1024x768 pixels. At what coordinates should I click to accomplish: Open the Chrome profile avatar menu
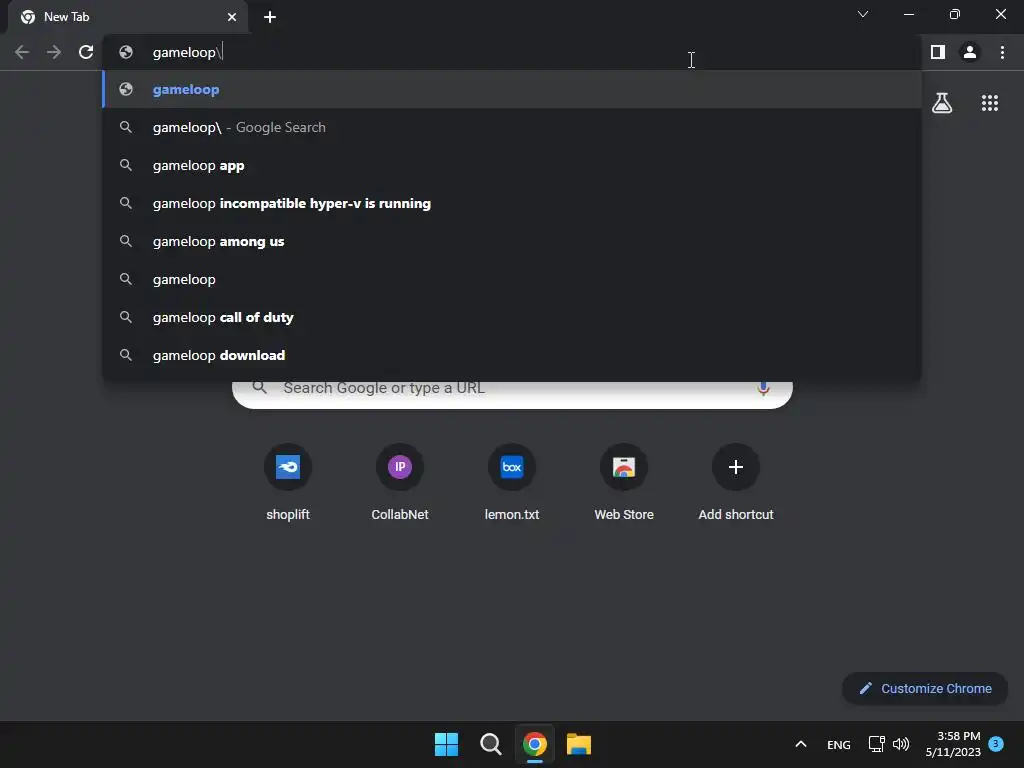(x=970, y=52)
